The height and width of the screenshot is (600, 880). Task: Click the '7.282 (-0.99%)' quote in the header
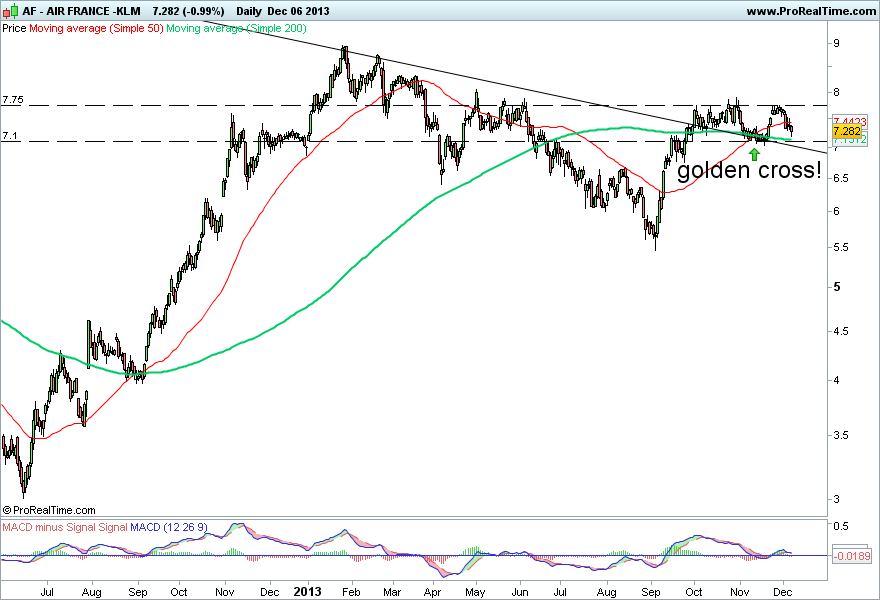click(189, 11)
